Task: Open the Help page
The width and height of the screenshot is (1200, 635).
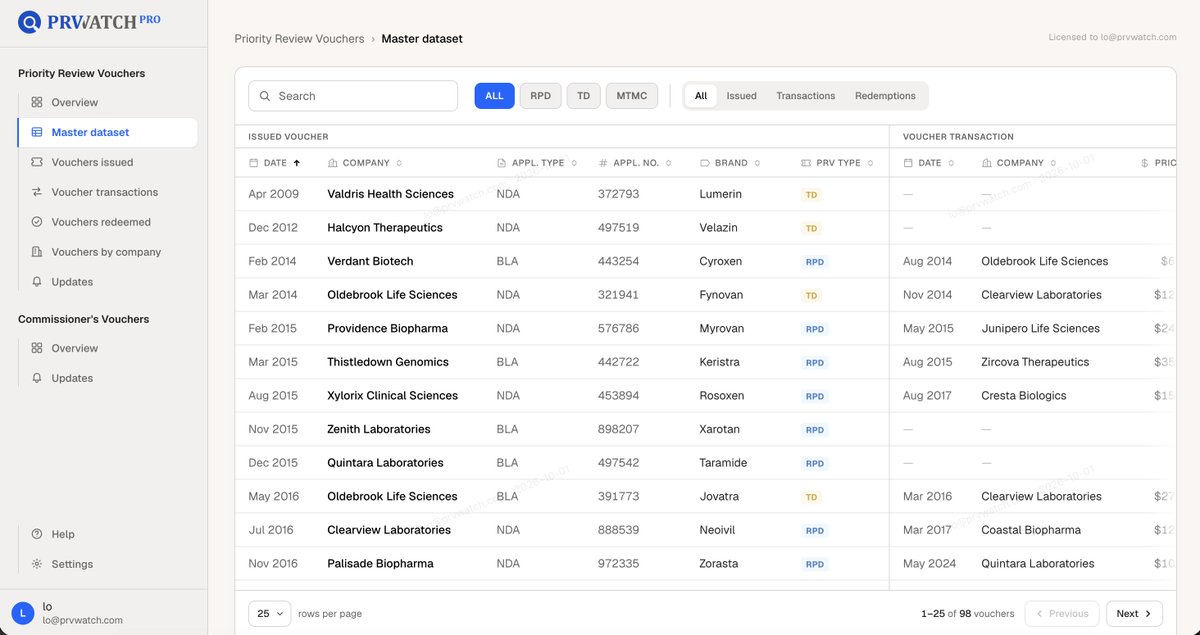Action: [x=107, y=534]
